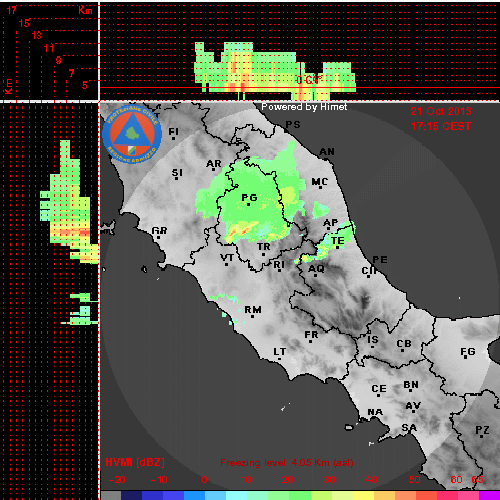Click the 17 Km altitude scale label

tap(12, 10)
